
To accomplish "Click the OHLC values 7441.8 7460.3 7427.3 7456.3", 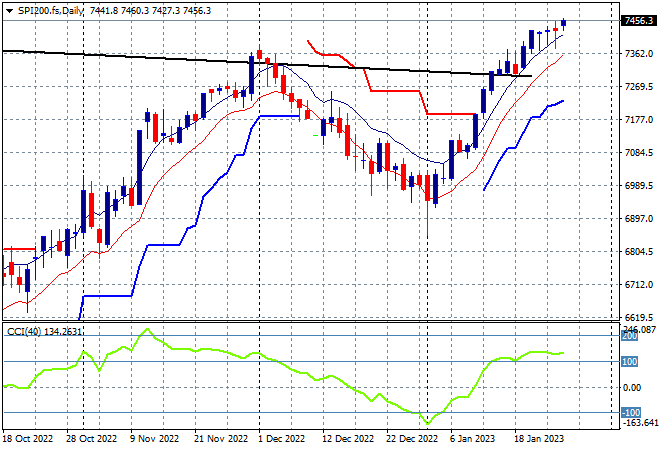I will [150, 11].
